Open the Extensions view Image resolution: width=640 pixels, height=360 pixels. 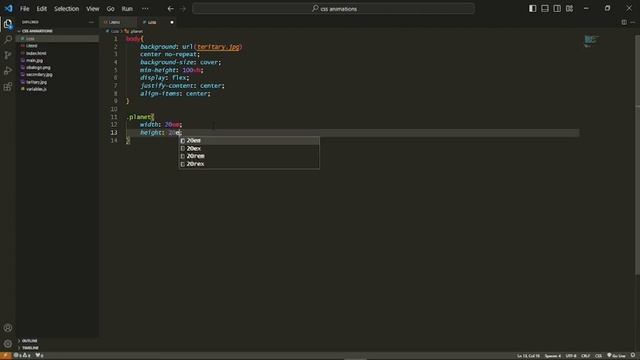[x=8, y=87]
